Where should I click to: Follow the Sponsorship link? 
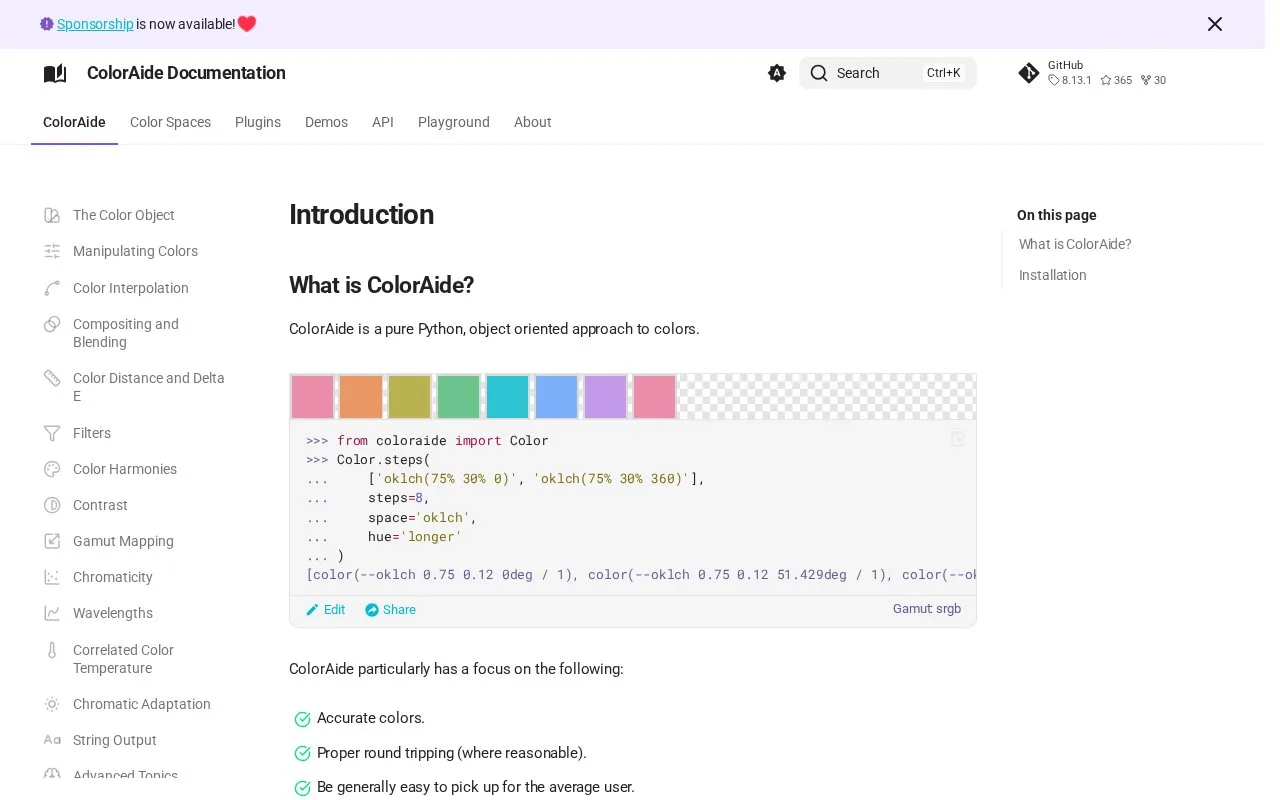tap(95, 24)
